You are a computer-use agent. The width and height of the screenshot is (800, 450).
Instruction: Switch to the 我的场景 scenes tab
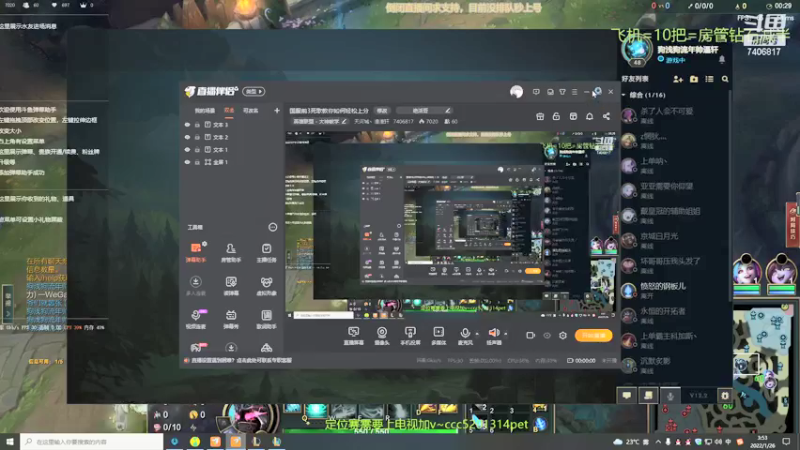[205, 110]
